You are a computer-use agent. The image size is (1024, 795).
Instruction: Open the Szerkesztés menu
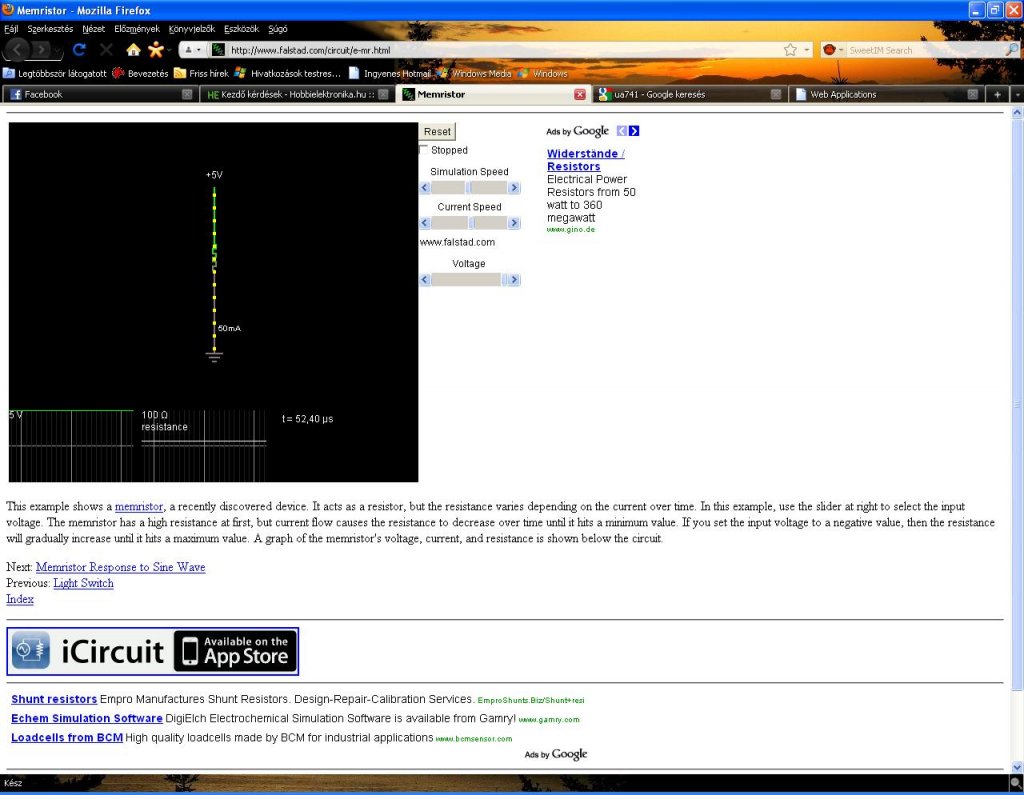tap(50, 29)
